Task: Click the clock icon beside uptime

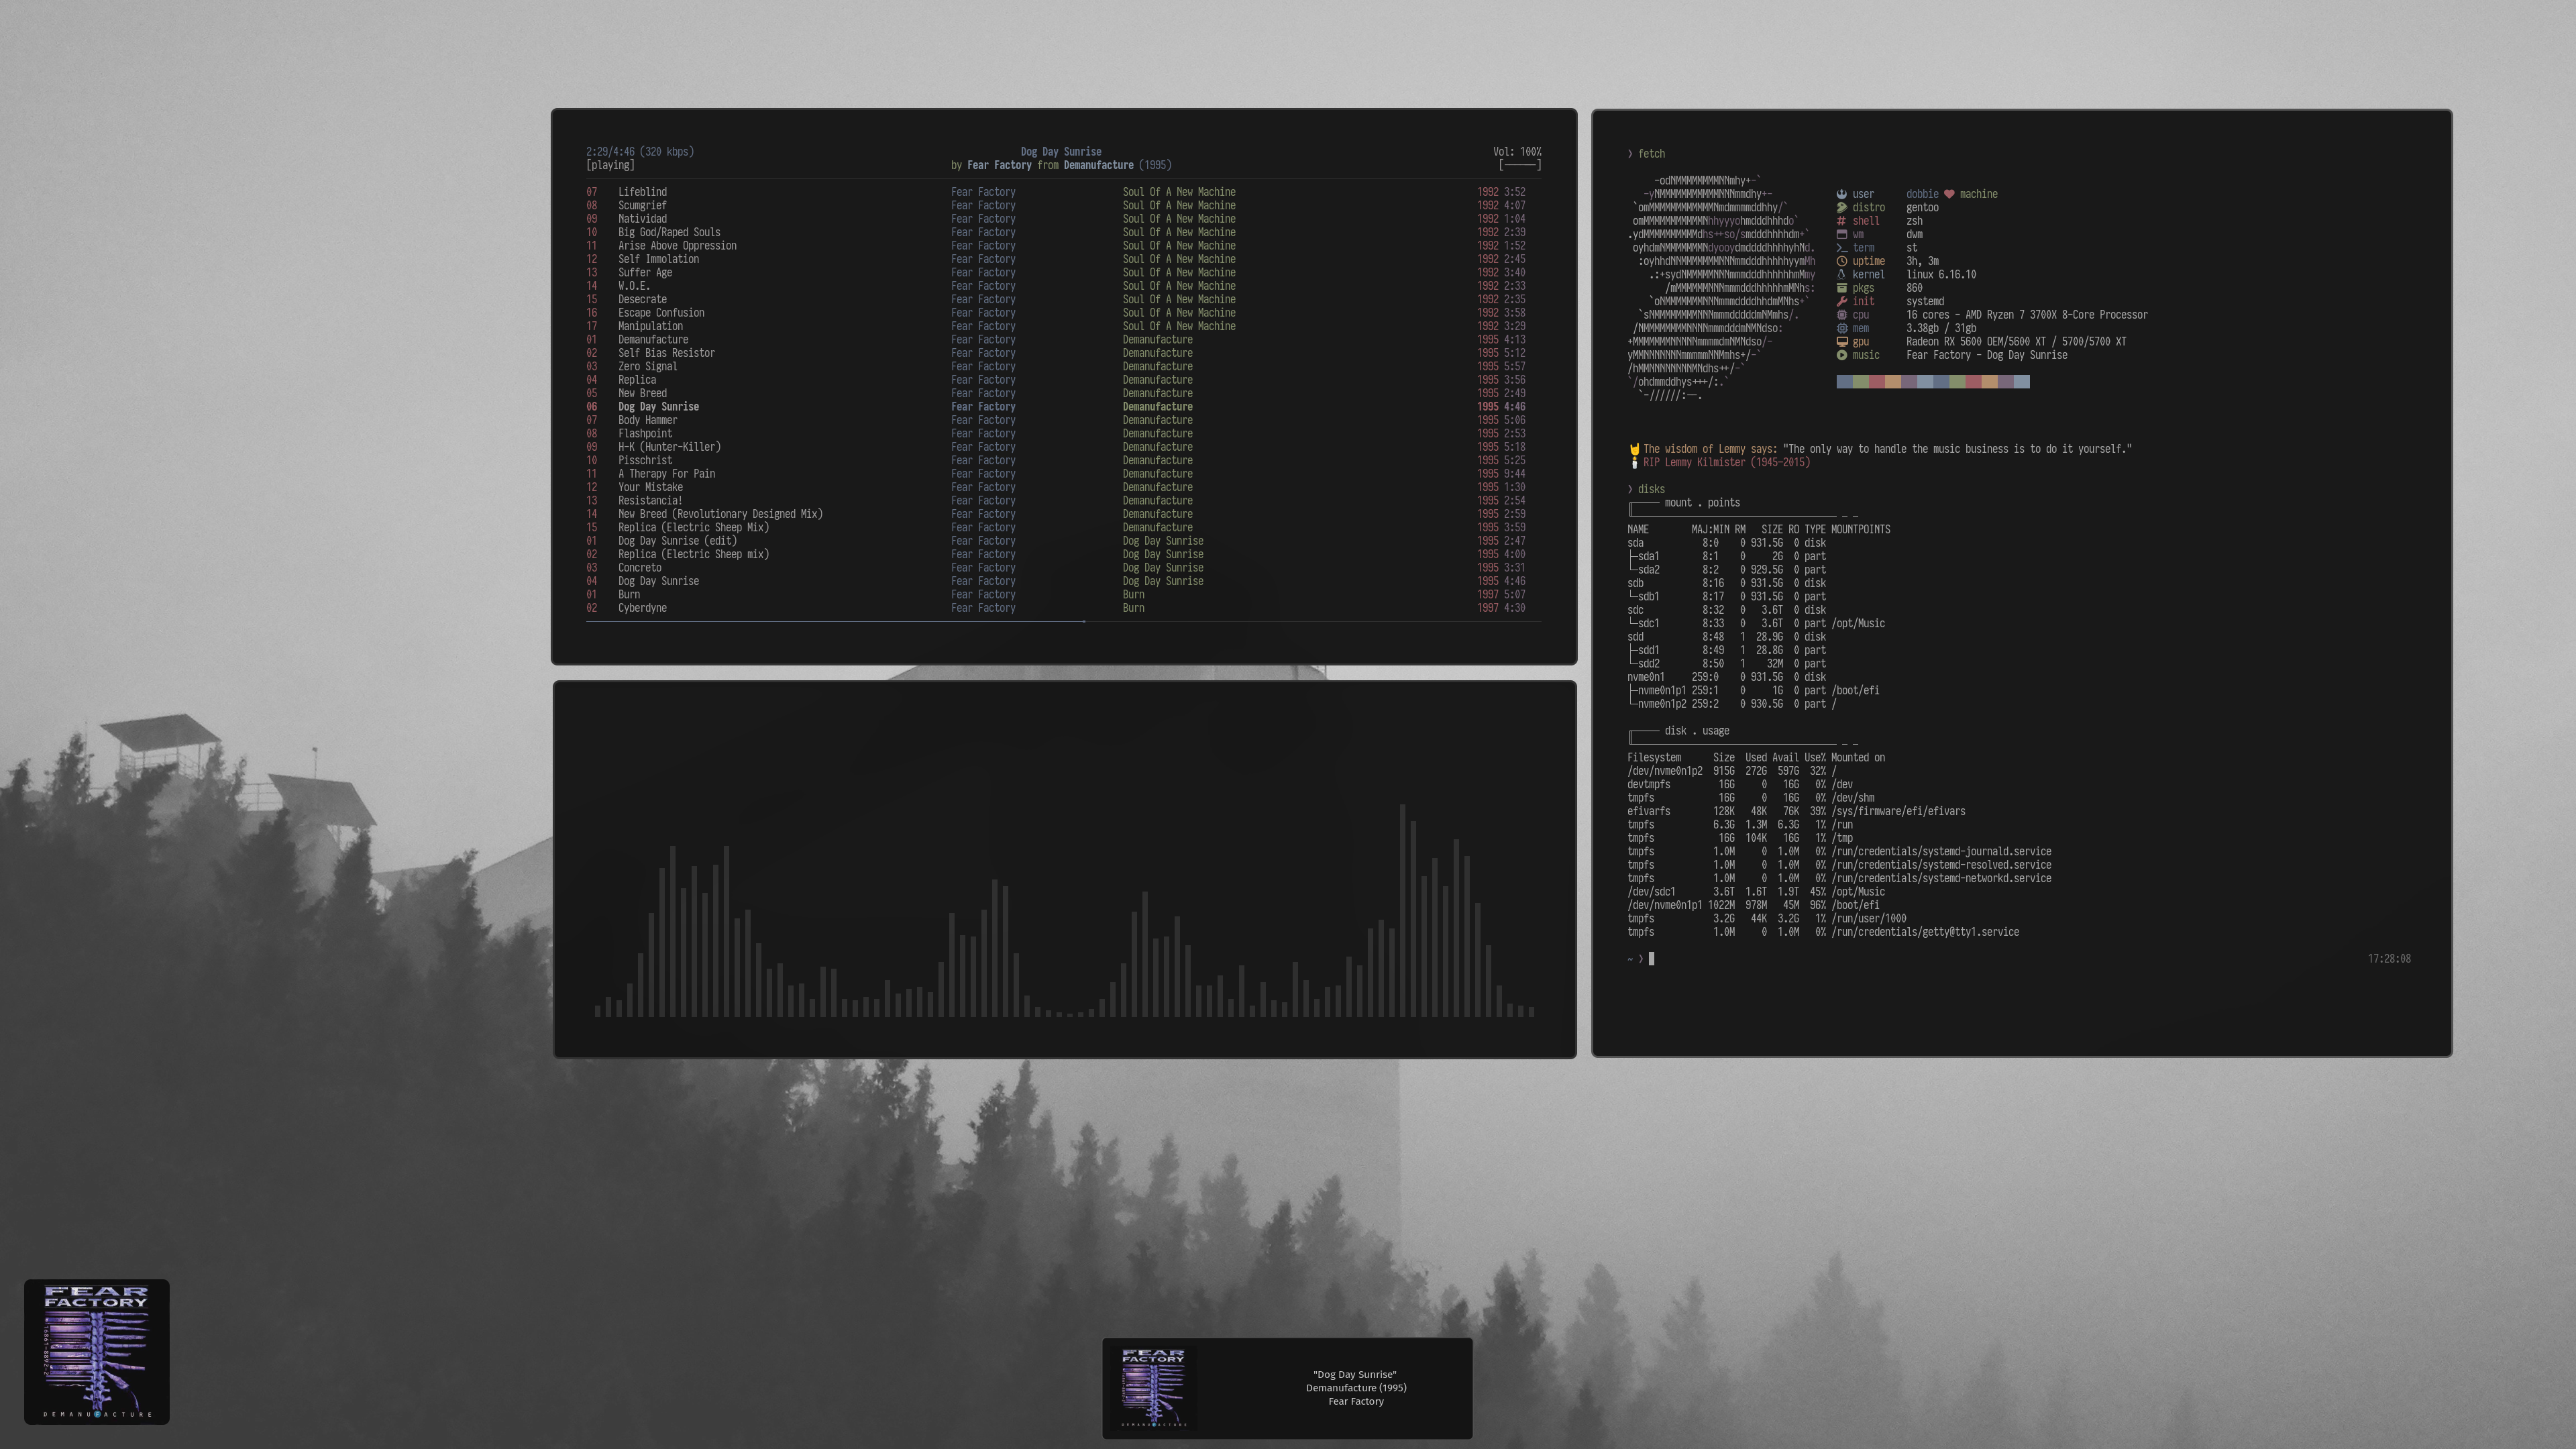Action: tap(1841, 261)
